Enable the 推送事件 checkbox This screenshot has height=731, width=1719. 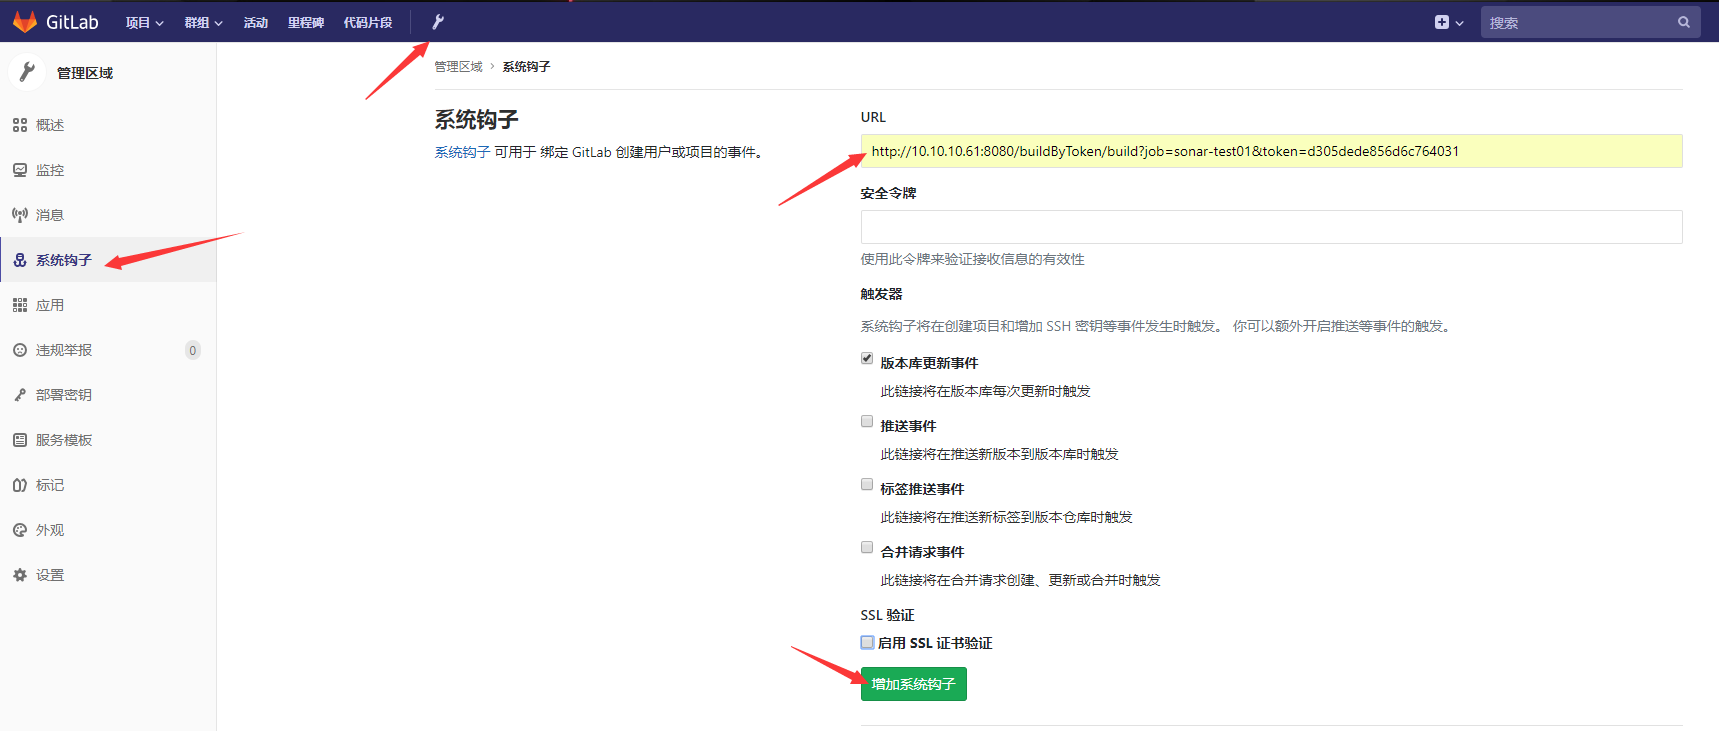867,421
